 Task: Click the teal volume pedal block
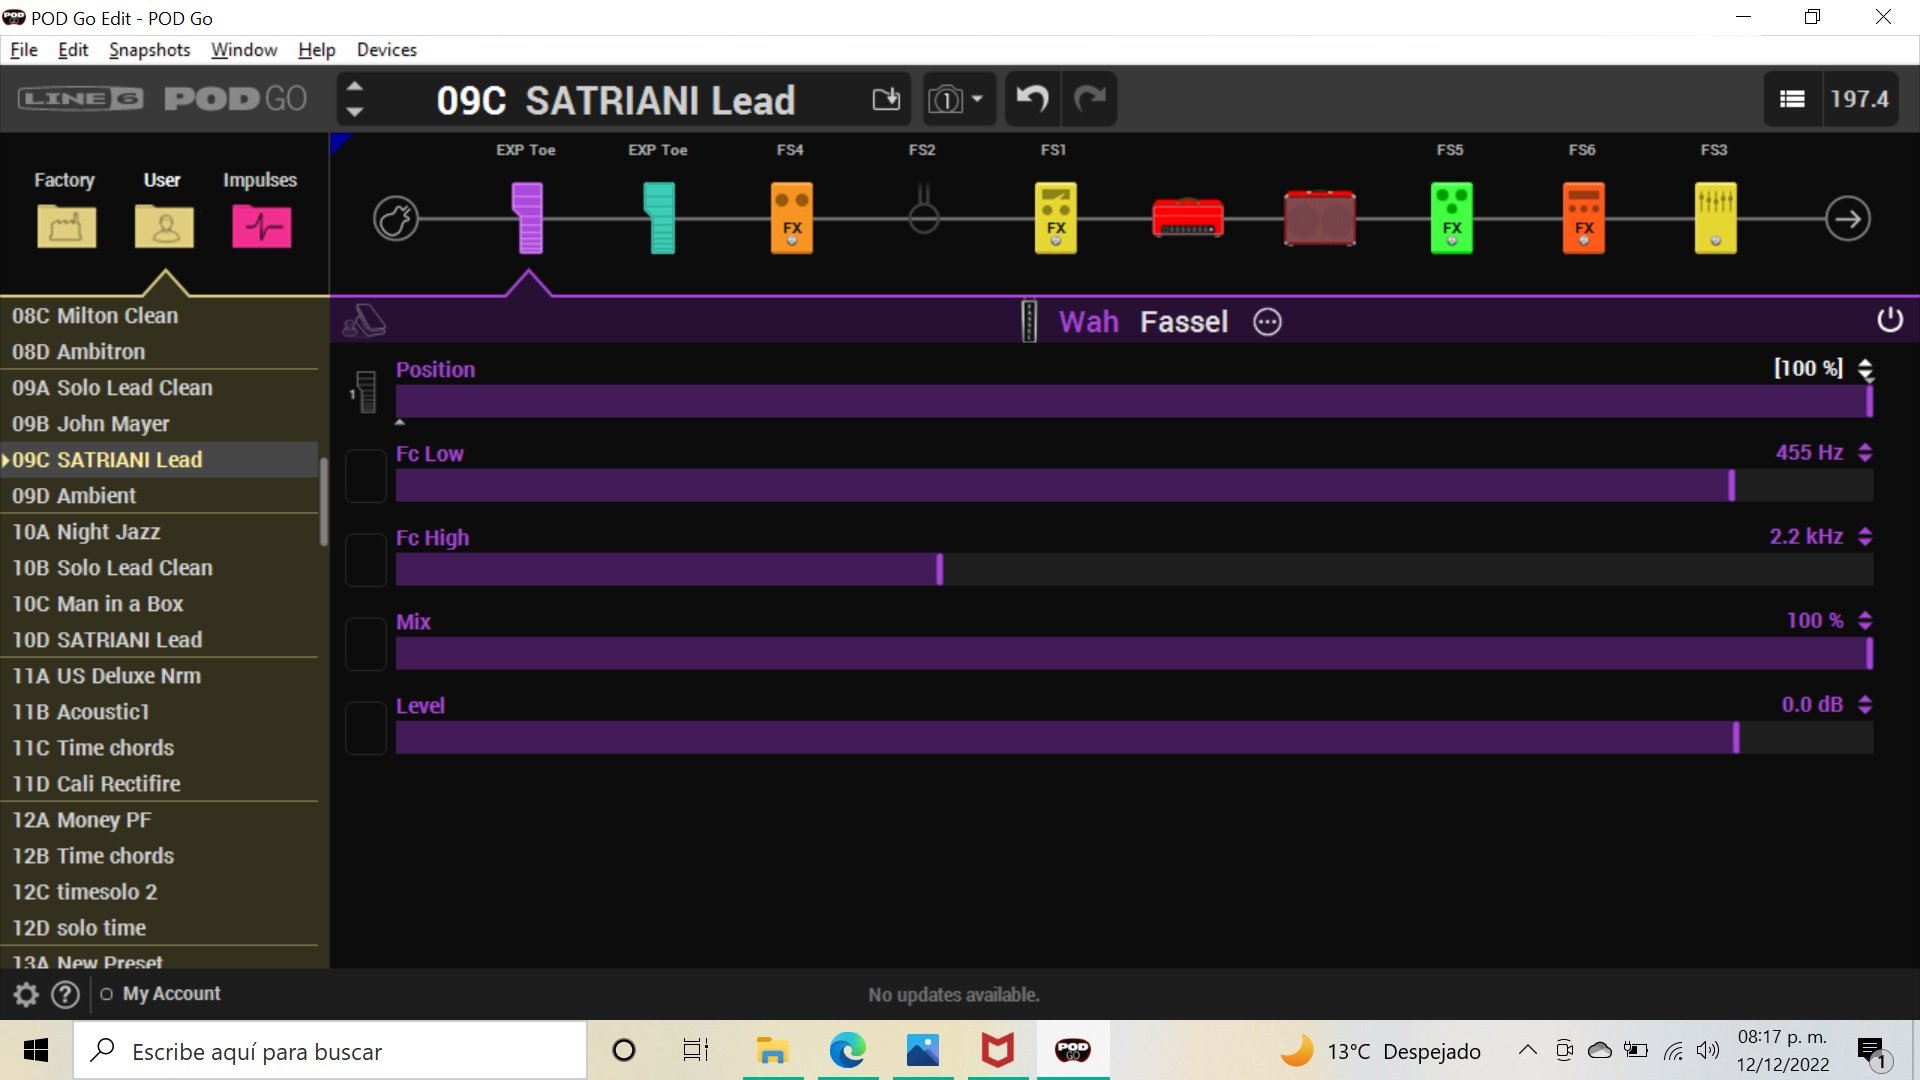[x=659, y=218]
